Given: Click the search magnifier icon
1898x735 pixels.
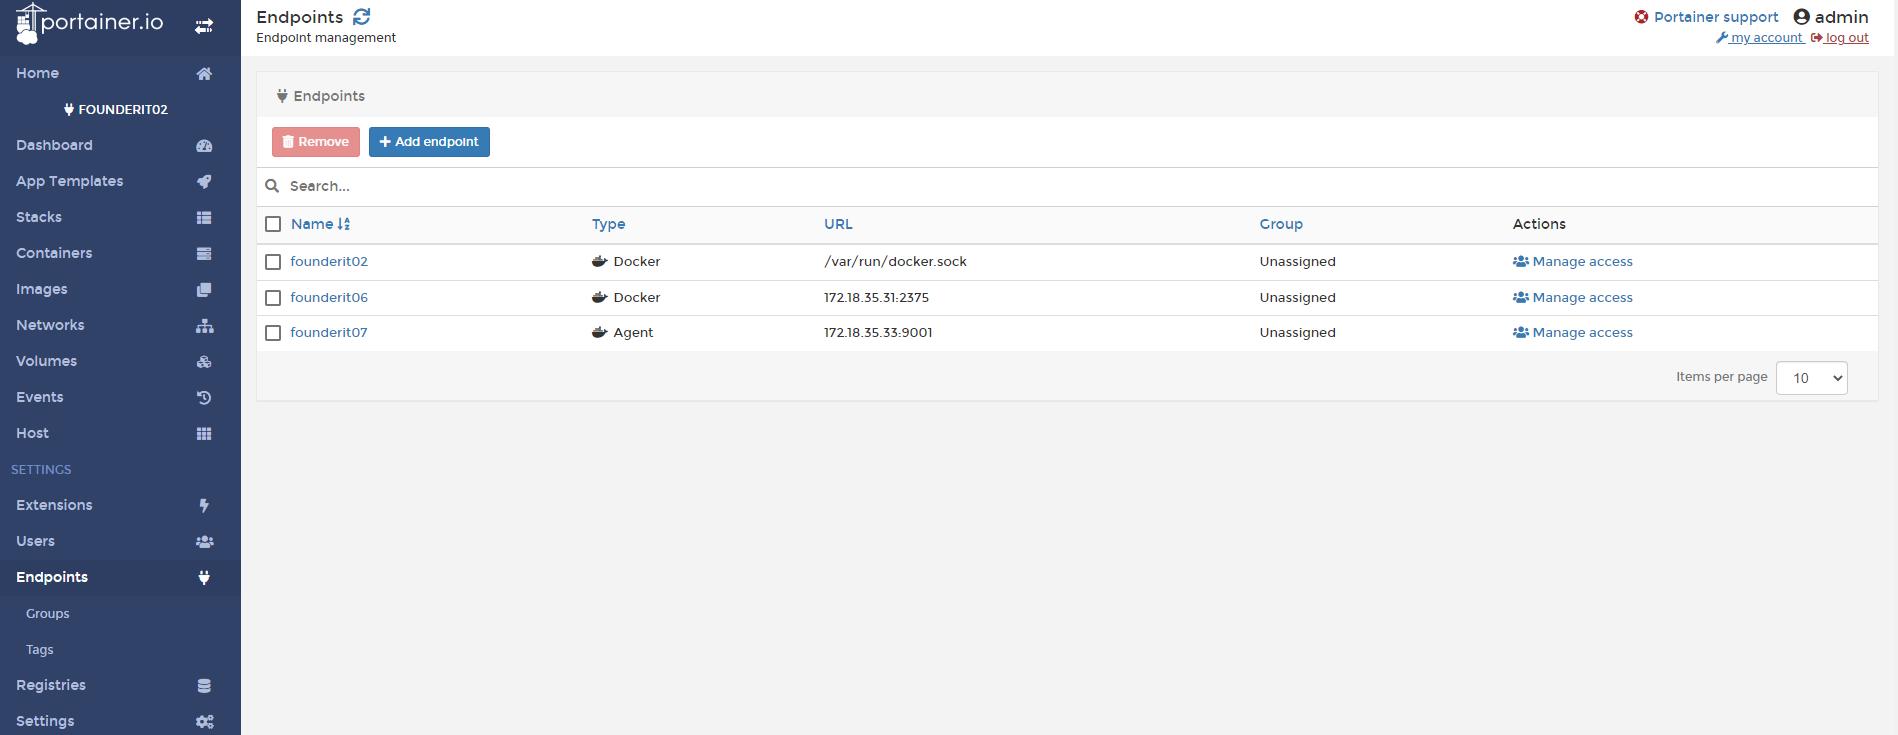Looking at the screenshot, I should [272, 186].
